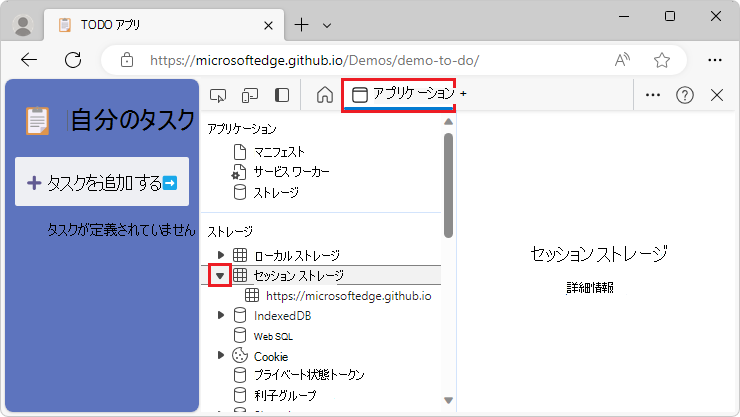Toggle device emulation icon in DevTools

pos(250,95)
